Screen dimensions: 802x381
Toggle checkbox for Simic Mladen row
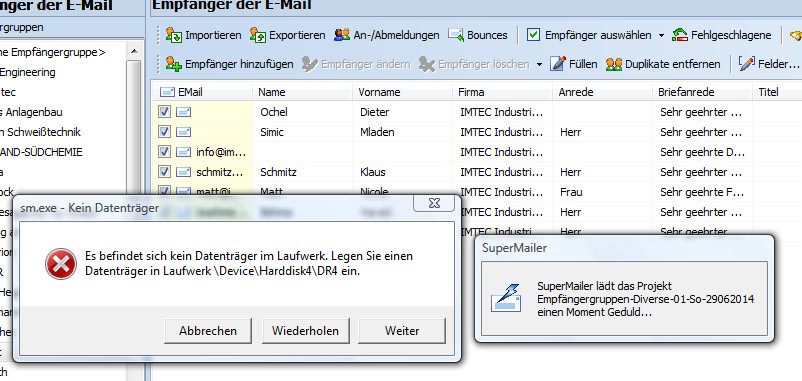[164, 132]
